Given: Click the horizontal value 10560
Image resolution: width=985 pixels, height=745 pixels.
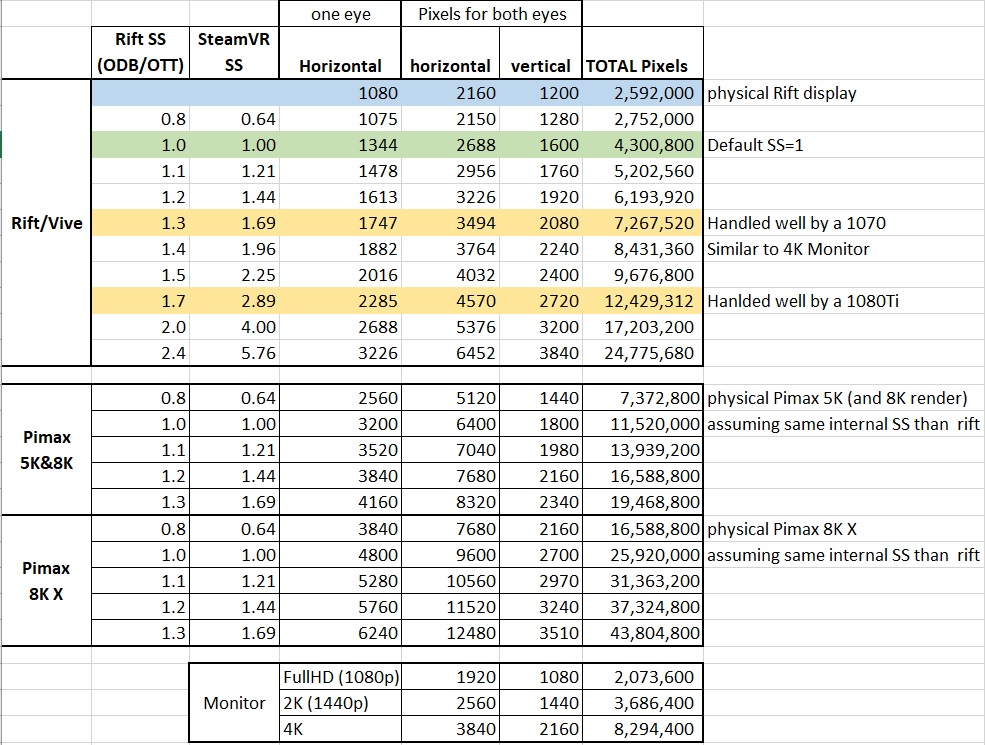Looking at the screenshot, I should point(450,581).
